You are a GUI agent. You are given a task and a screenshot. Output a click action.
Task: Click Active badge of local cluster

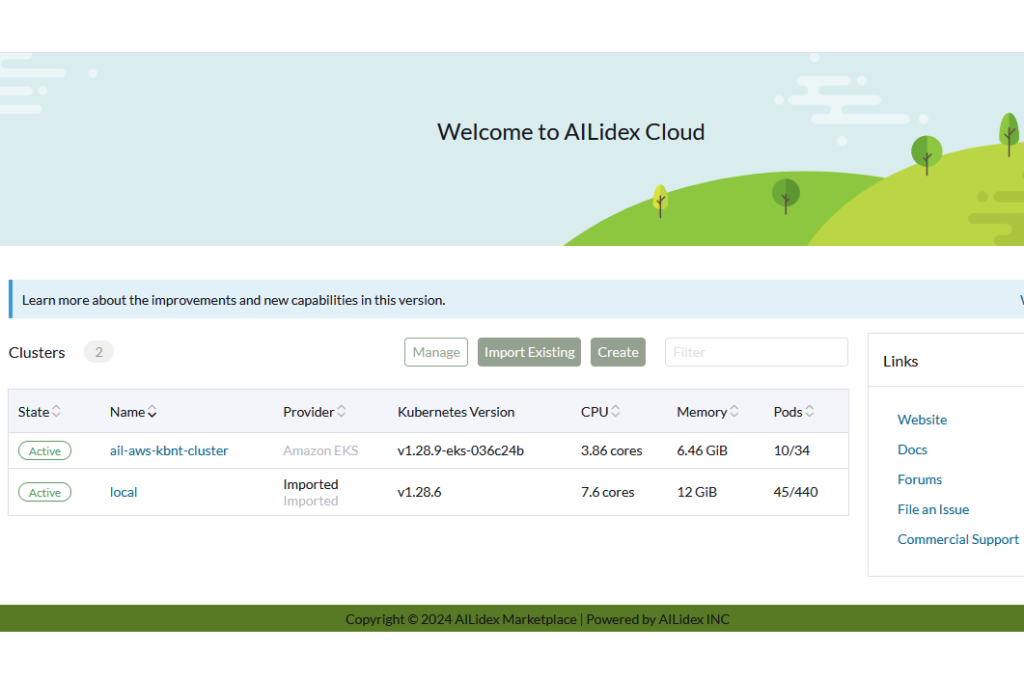pyautogui.click(x=45, y=492)
